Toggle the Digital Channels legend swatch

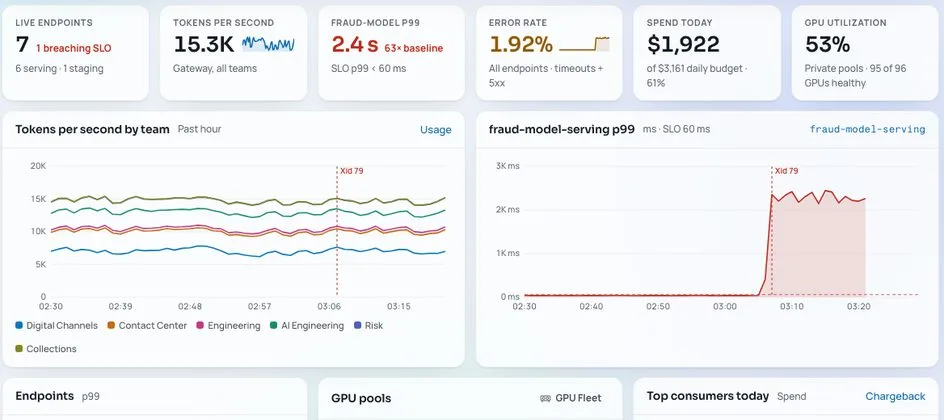[x=19, y=326]
